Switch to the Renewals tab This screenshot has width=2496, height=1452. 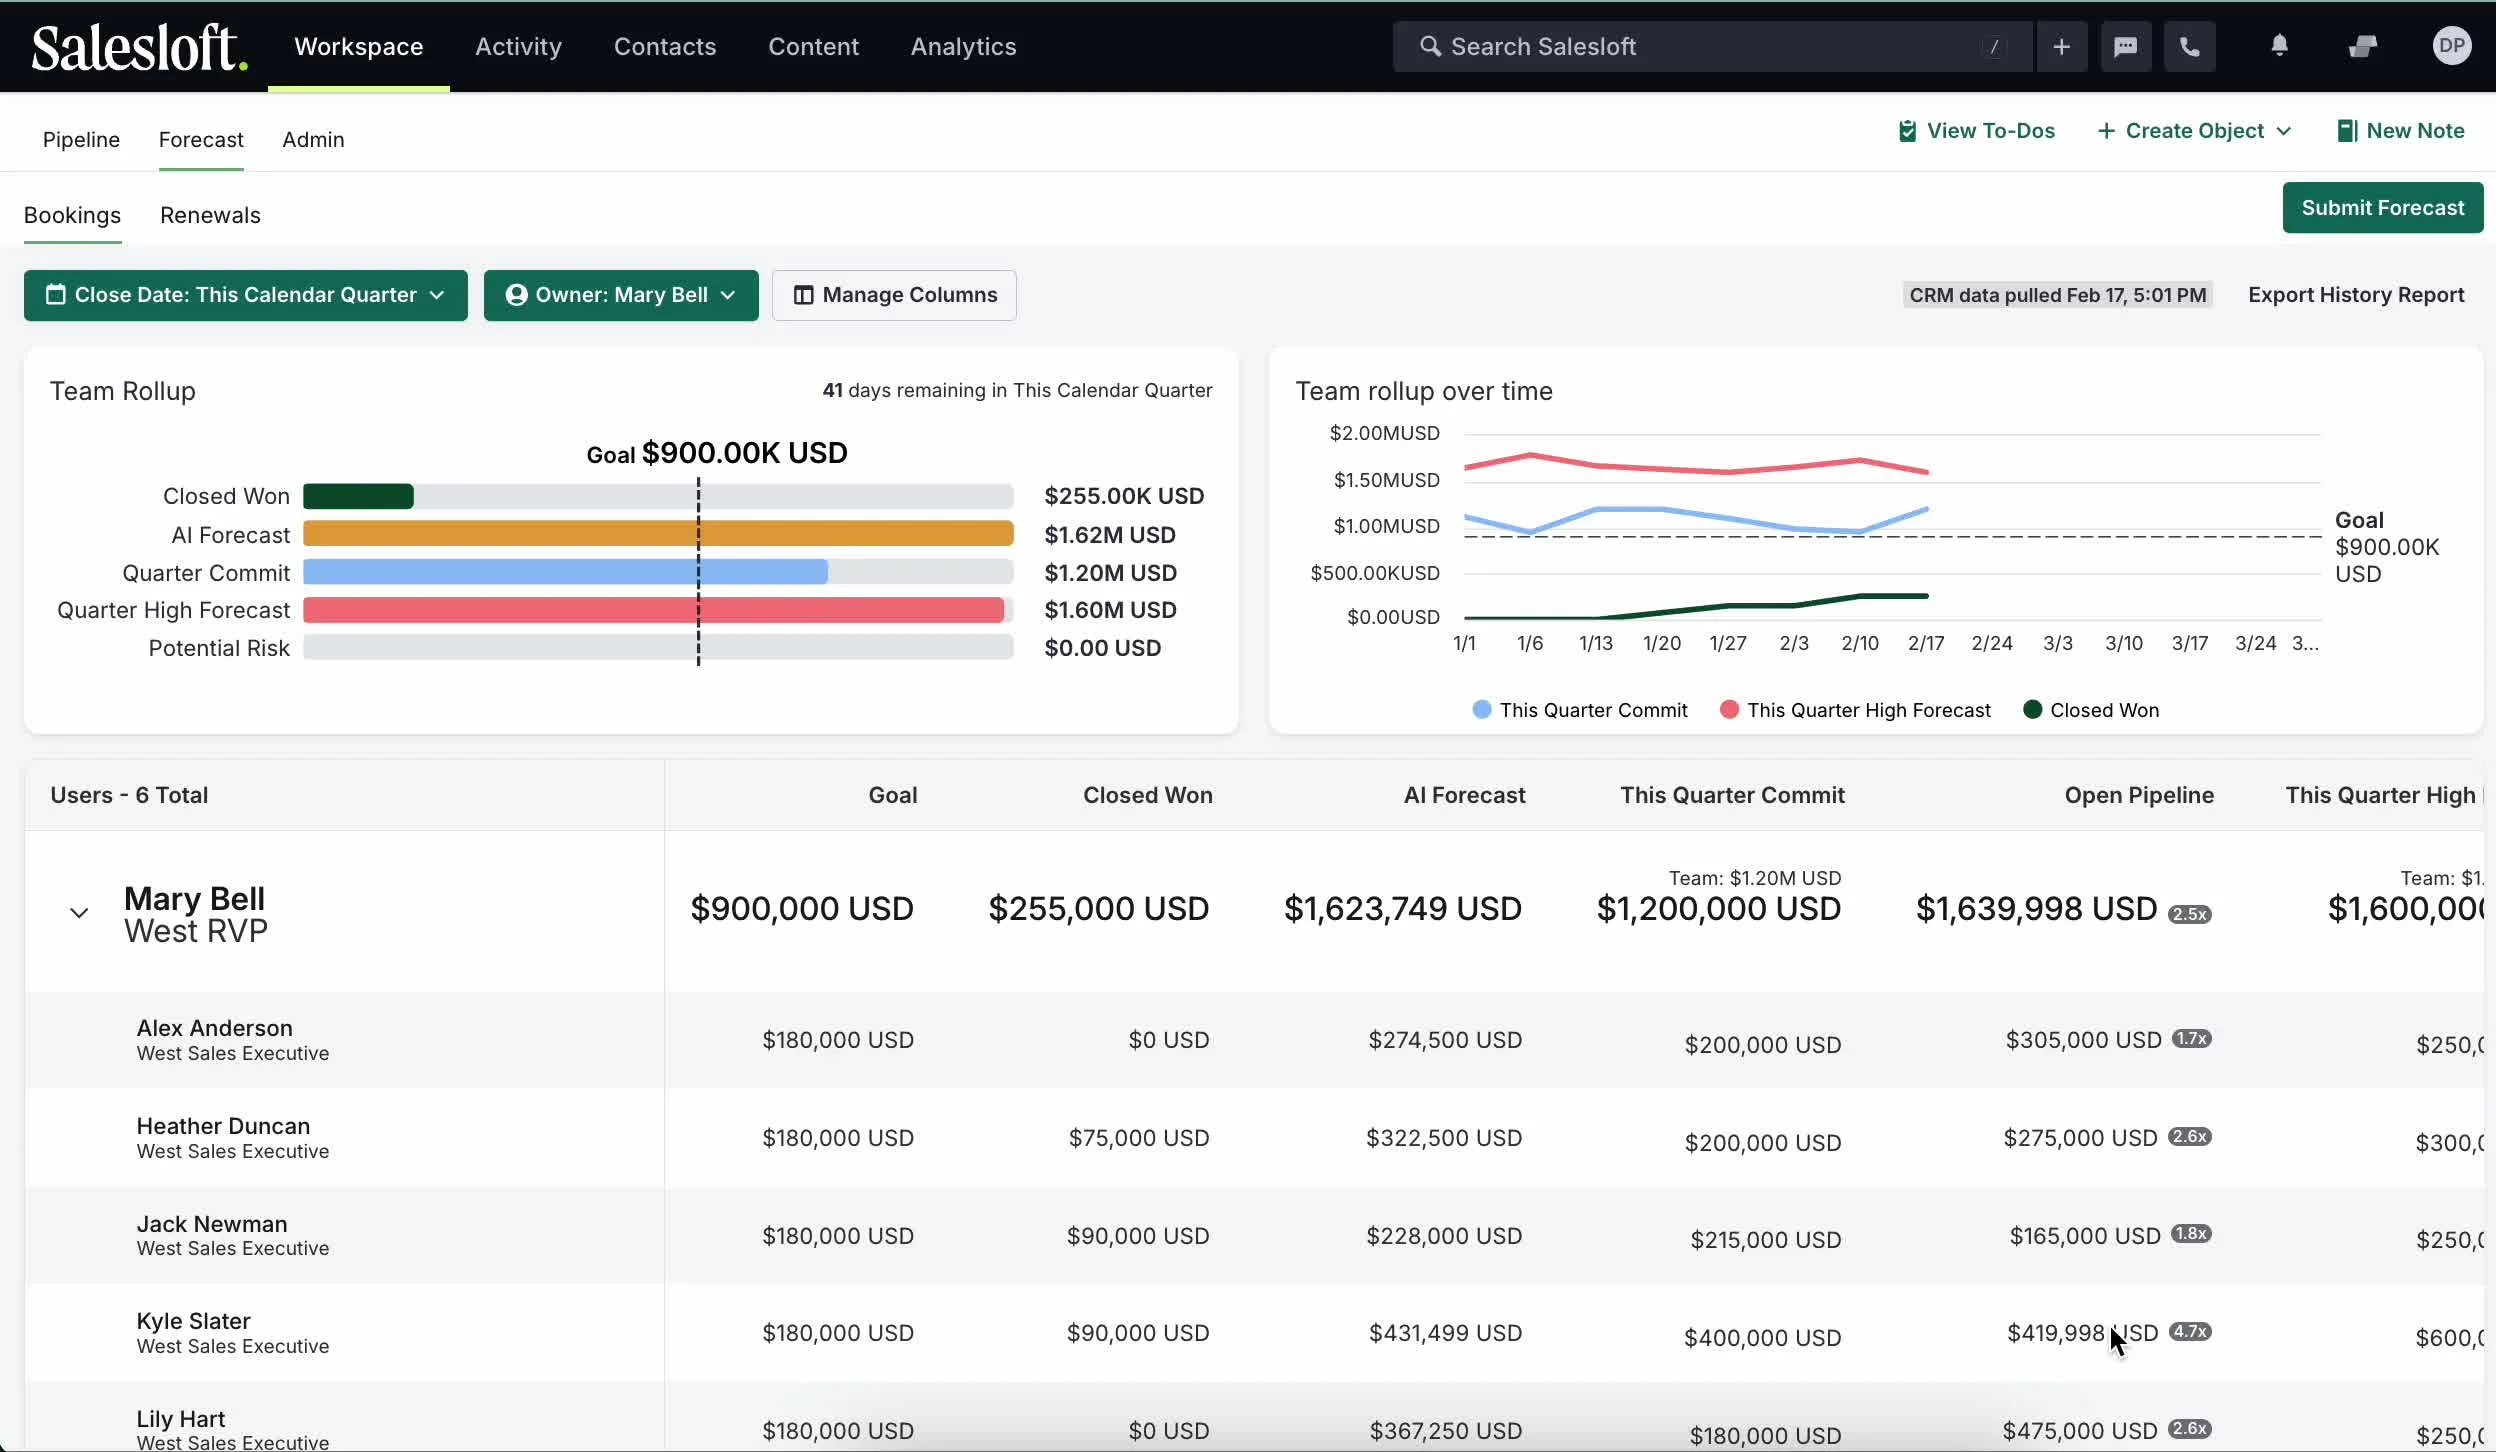(x=210, y=215)
